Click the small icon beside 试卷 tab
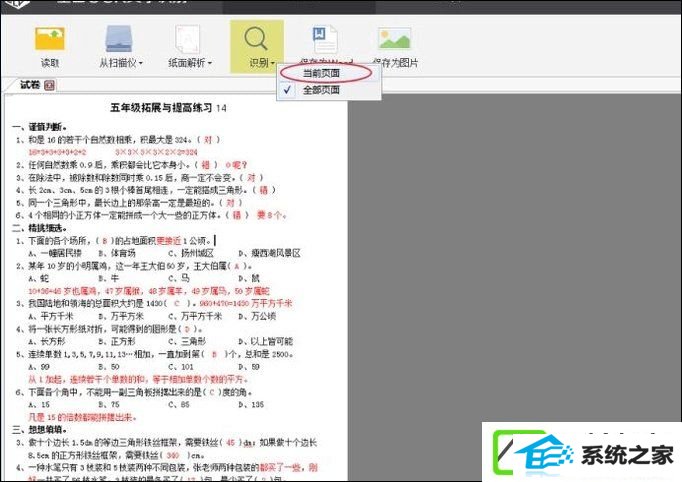This screenshot has height=482, width=682. coord(50,85)
